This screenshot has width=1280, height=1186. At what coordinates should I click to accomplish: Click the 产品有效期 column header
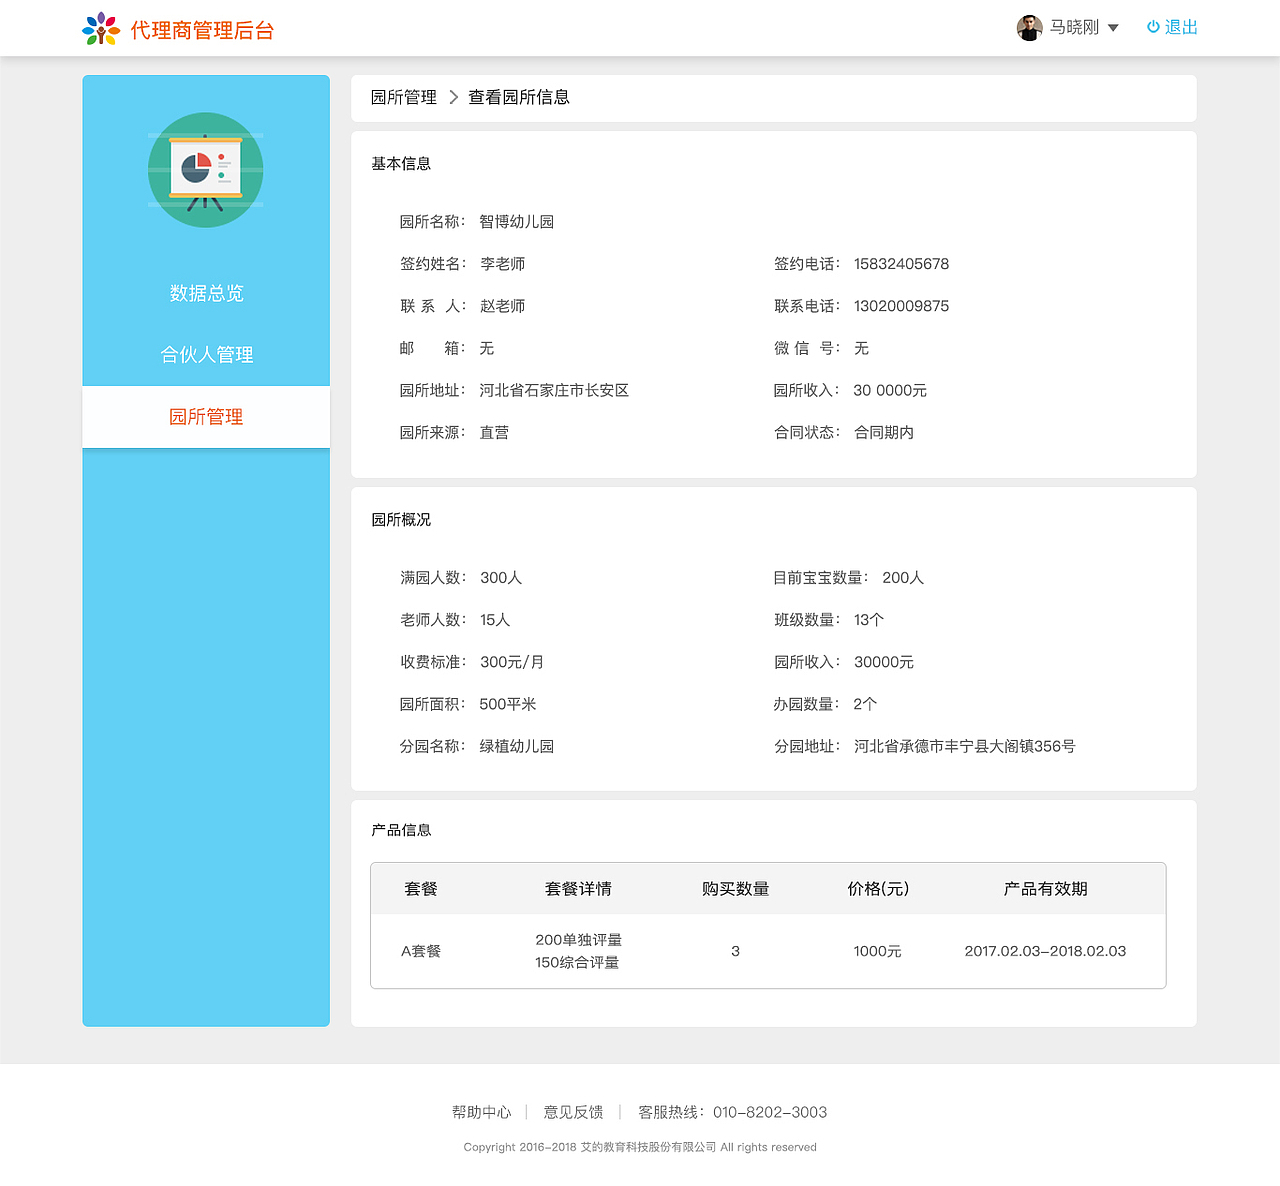point(1046,889)
